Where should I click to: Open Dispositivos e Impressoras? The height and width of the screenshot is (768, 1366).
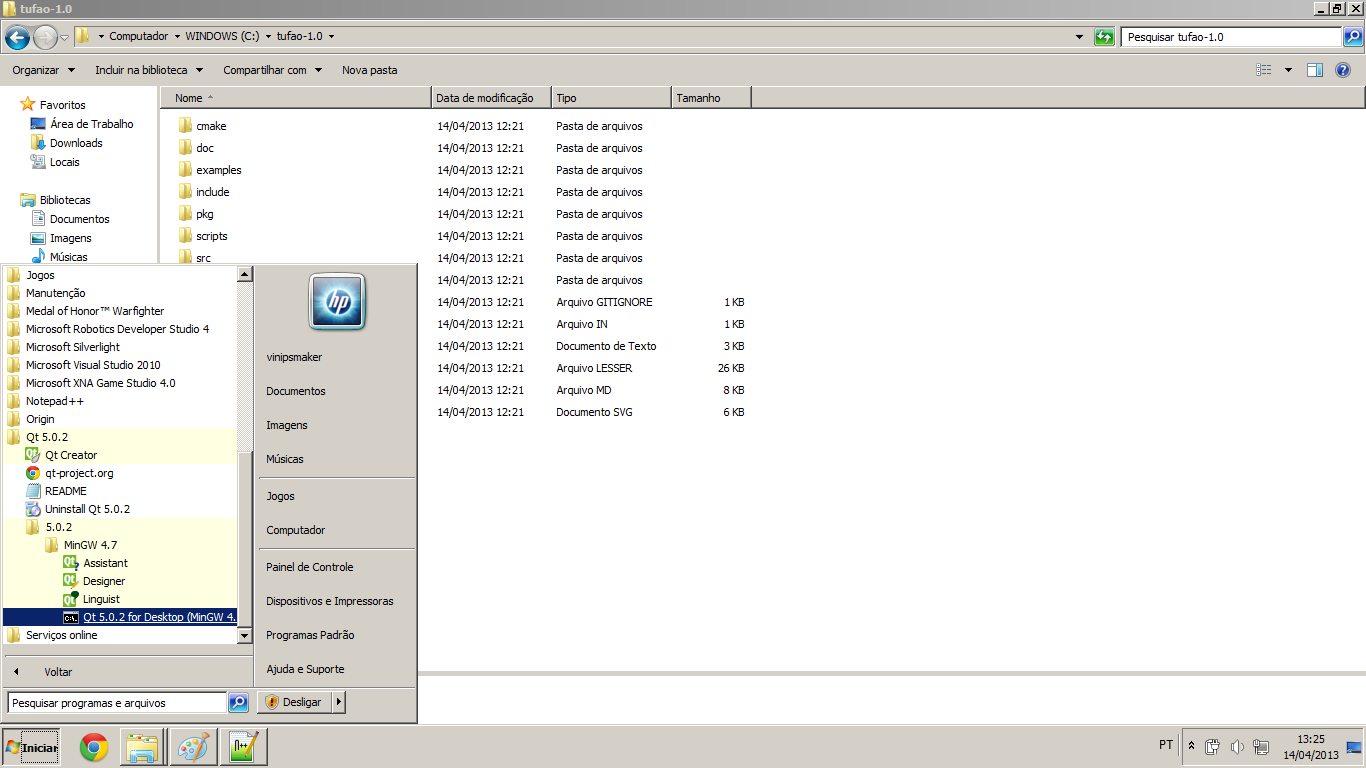330,601
